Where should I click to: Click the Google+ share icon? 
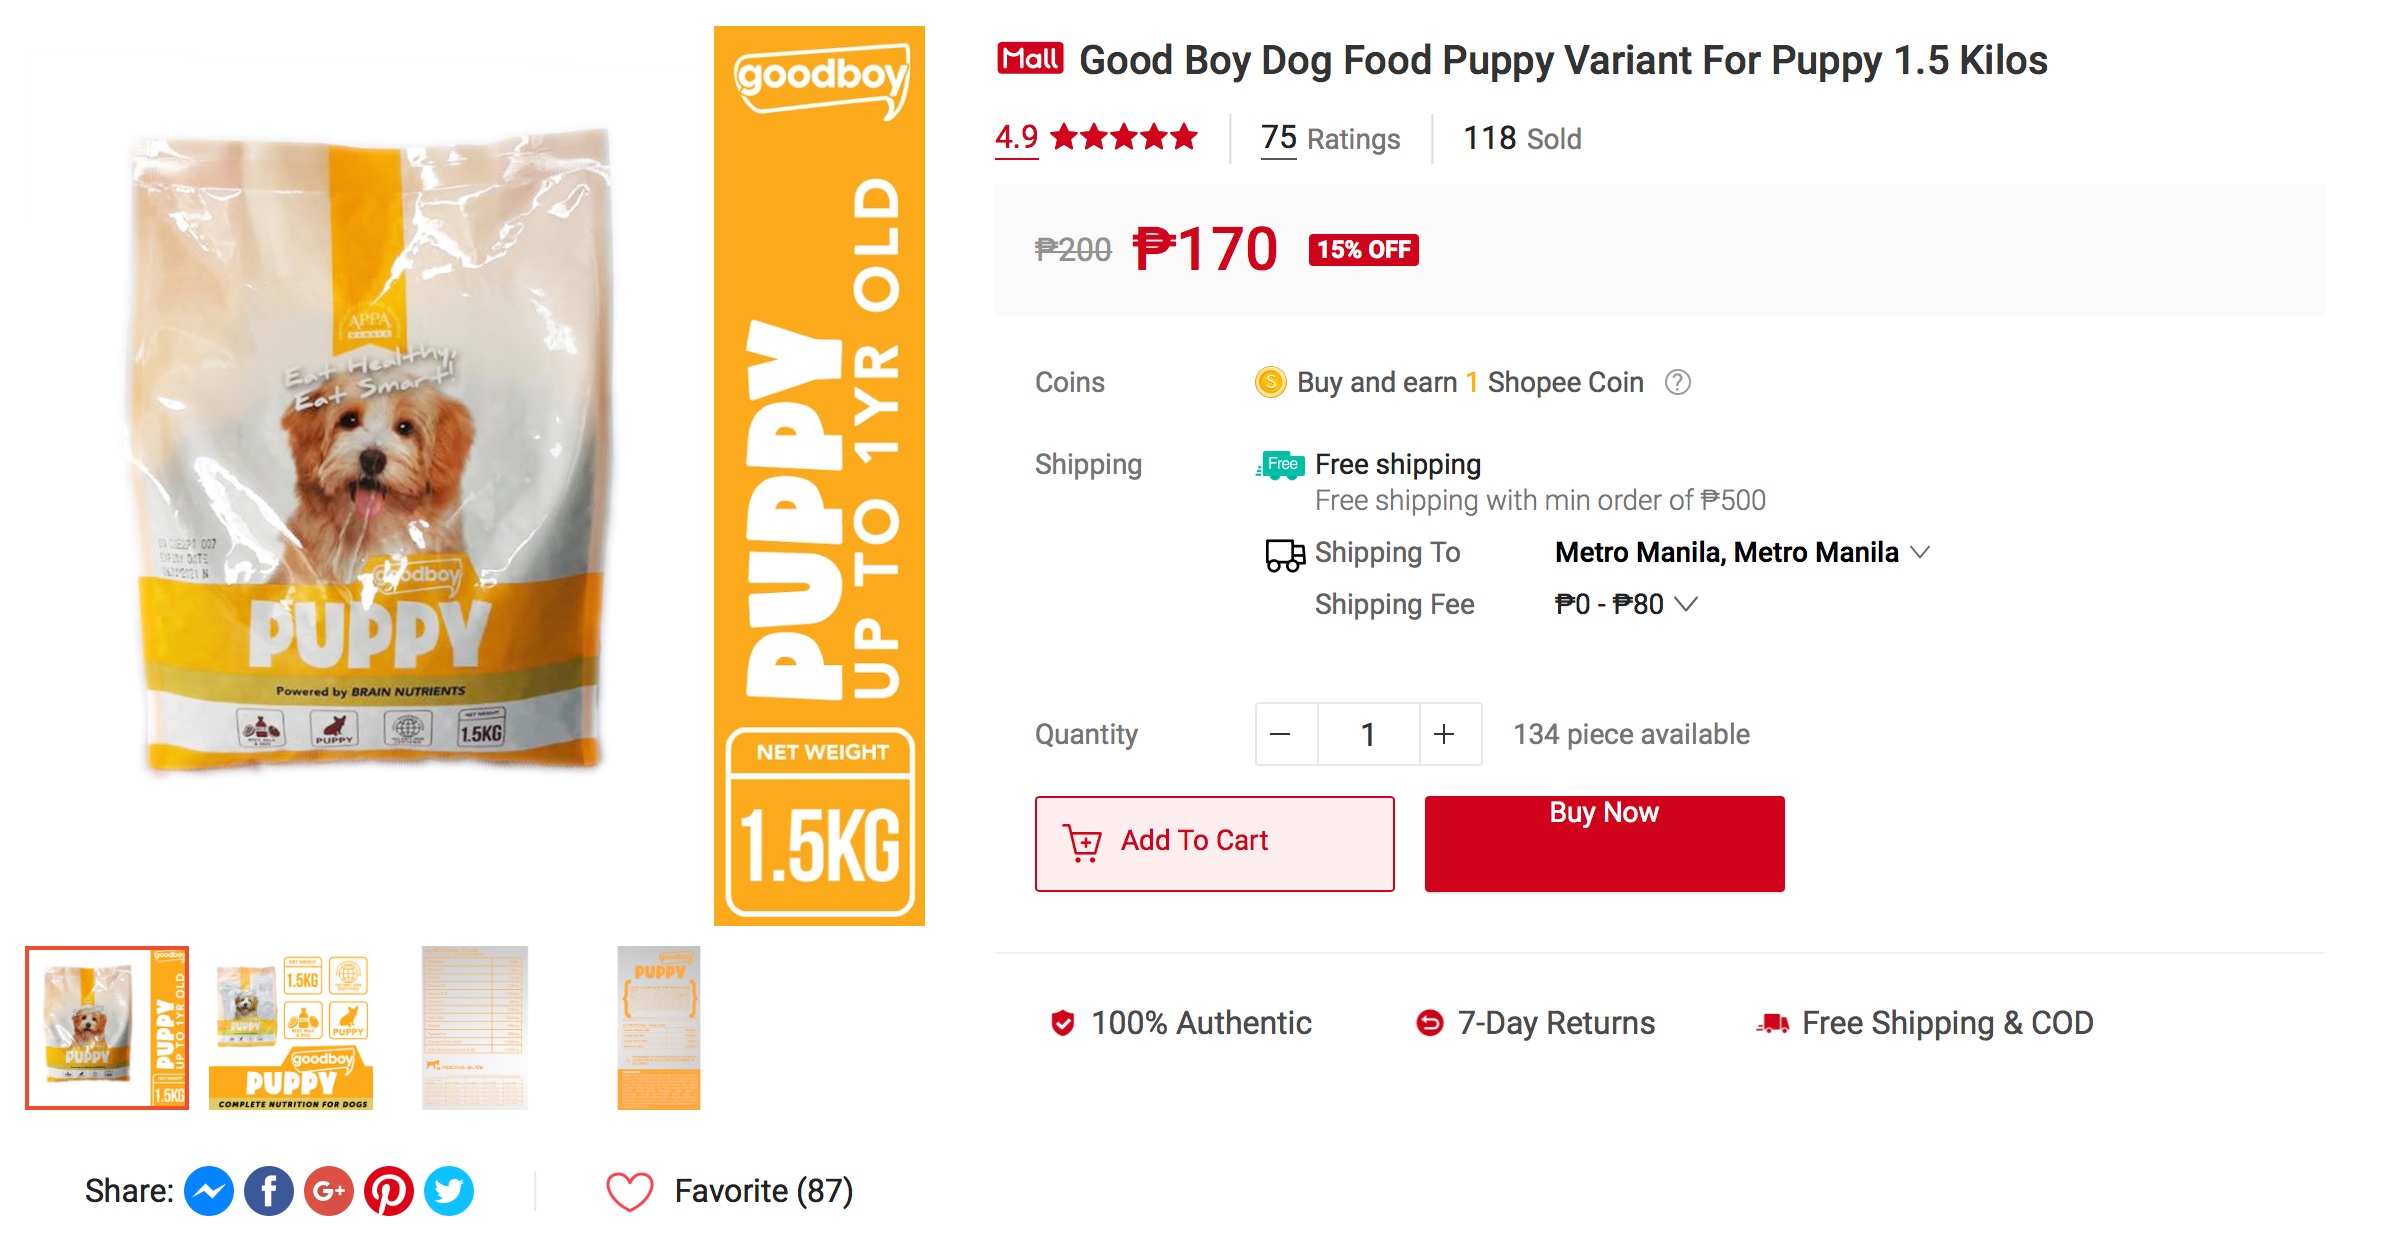coord(330,1190)
